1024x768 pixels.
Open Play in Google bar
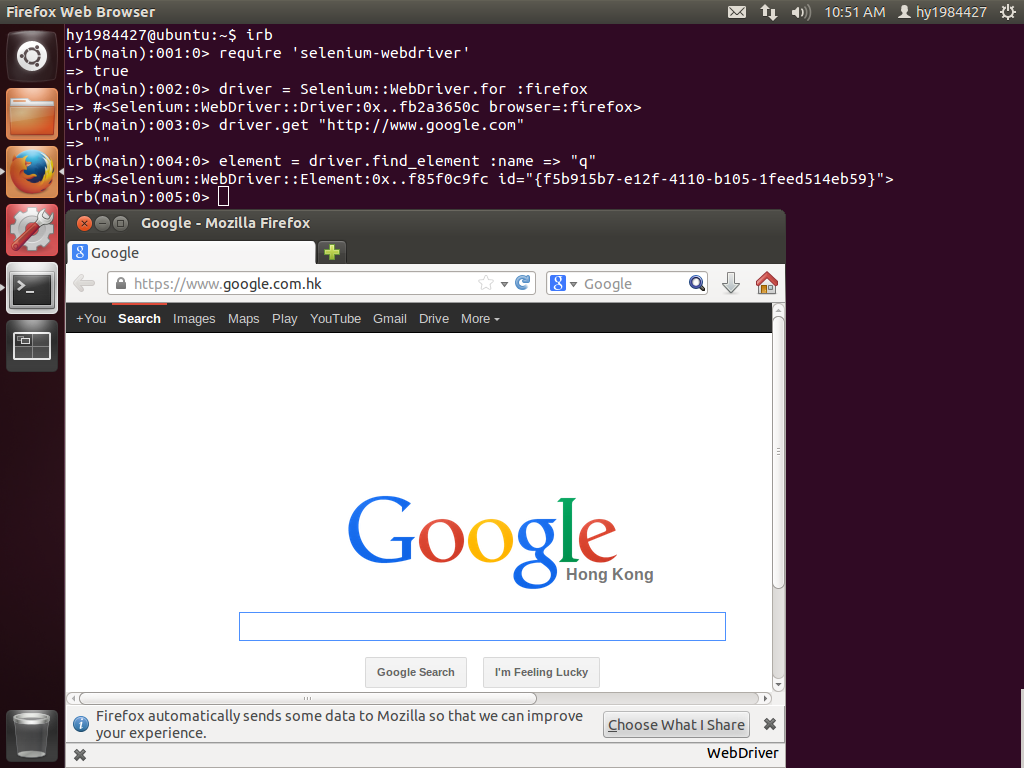click(285, 319)
